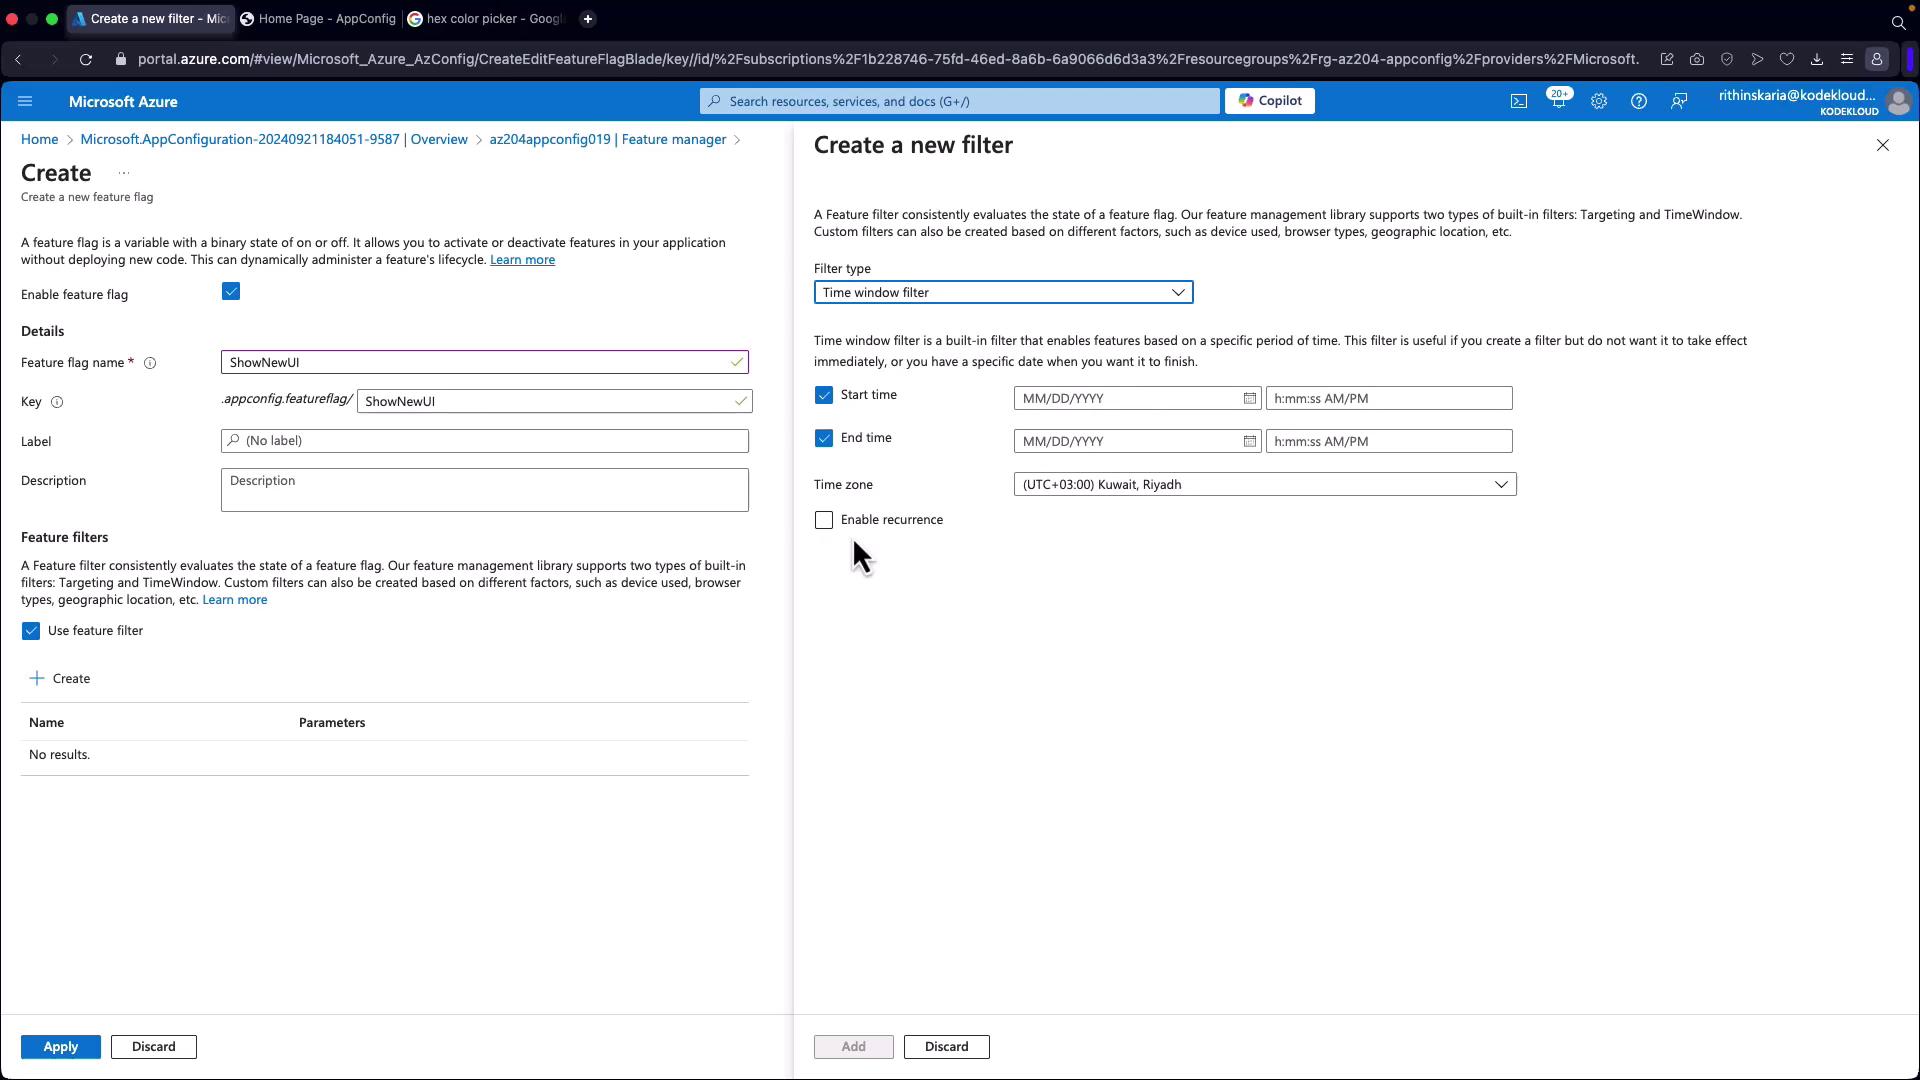The width and height of the screenshot is (1920, 1080).
Task: Click the Description text field
Action: (484, 490)
